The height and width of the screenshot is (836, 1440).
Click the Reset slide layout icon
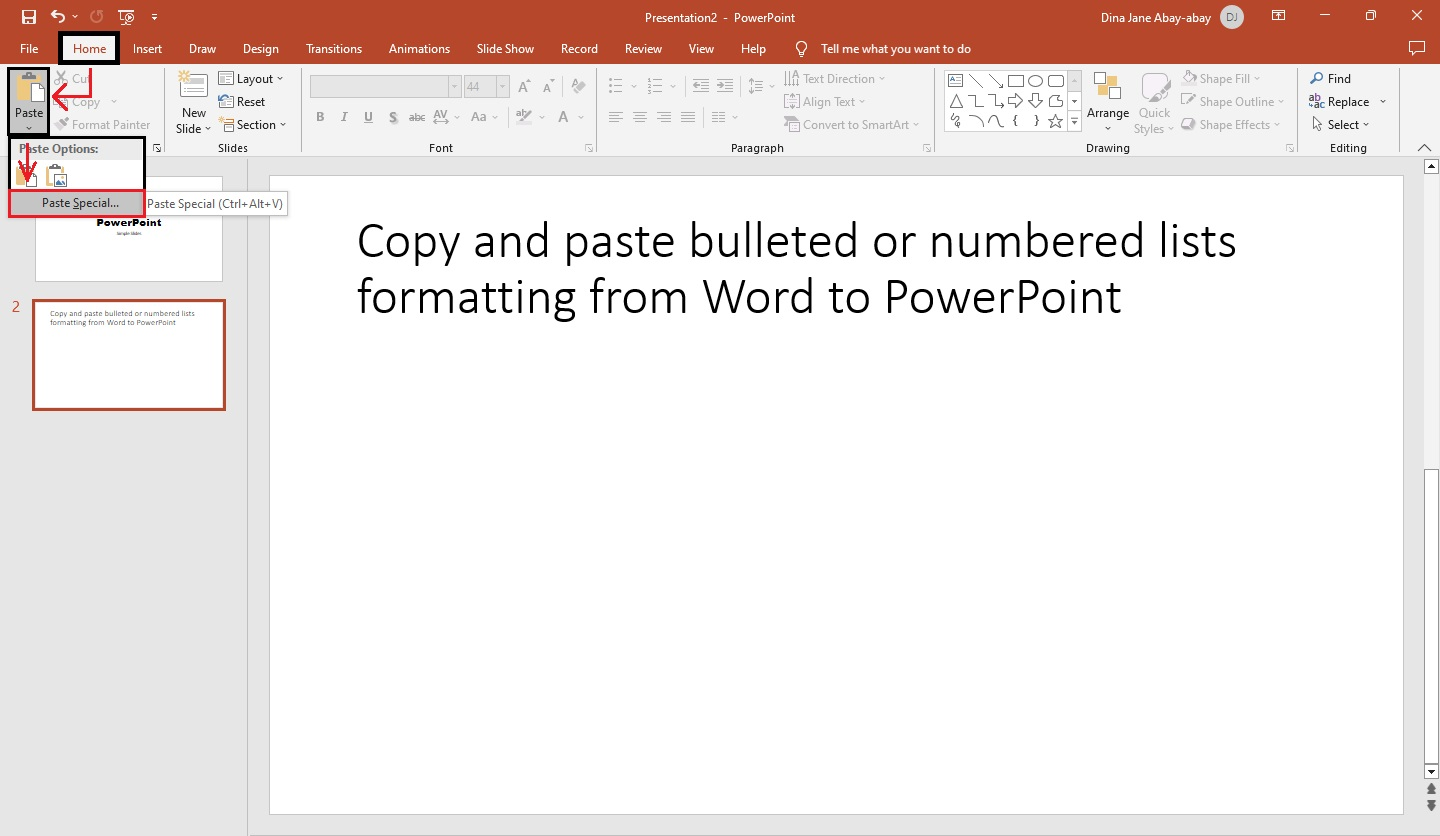coord(243,101)
